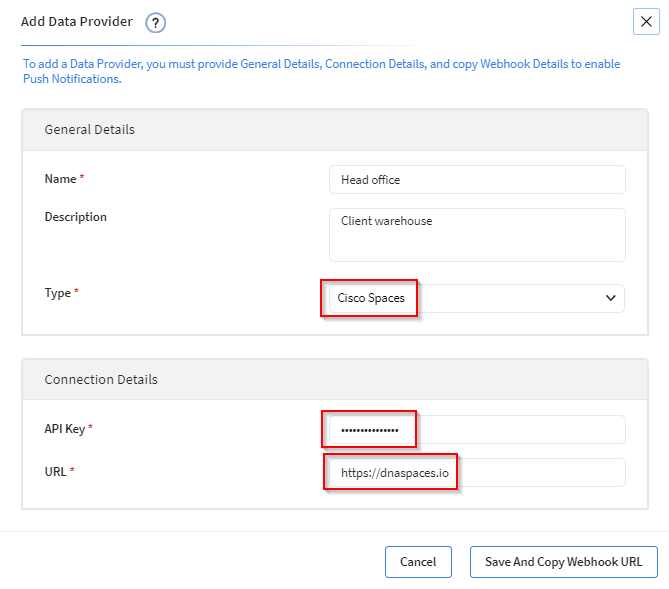This screenshot has height=589, width=669.
Task: Click the Type label text
Action: point(58,293)
